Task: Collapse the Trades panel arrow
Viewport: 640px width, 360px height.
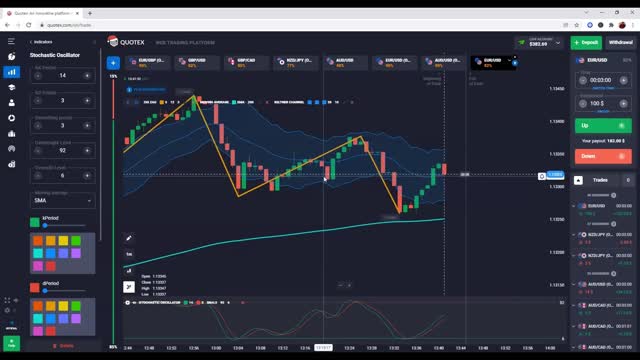Action: (x=578, y=180)
